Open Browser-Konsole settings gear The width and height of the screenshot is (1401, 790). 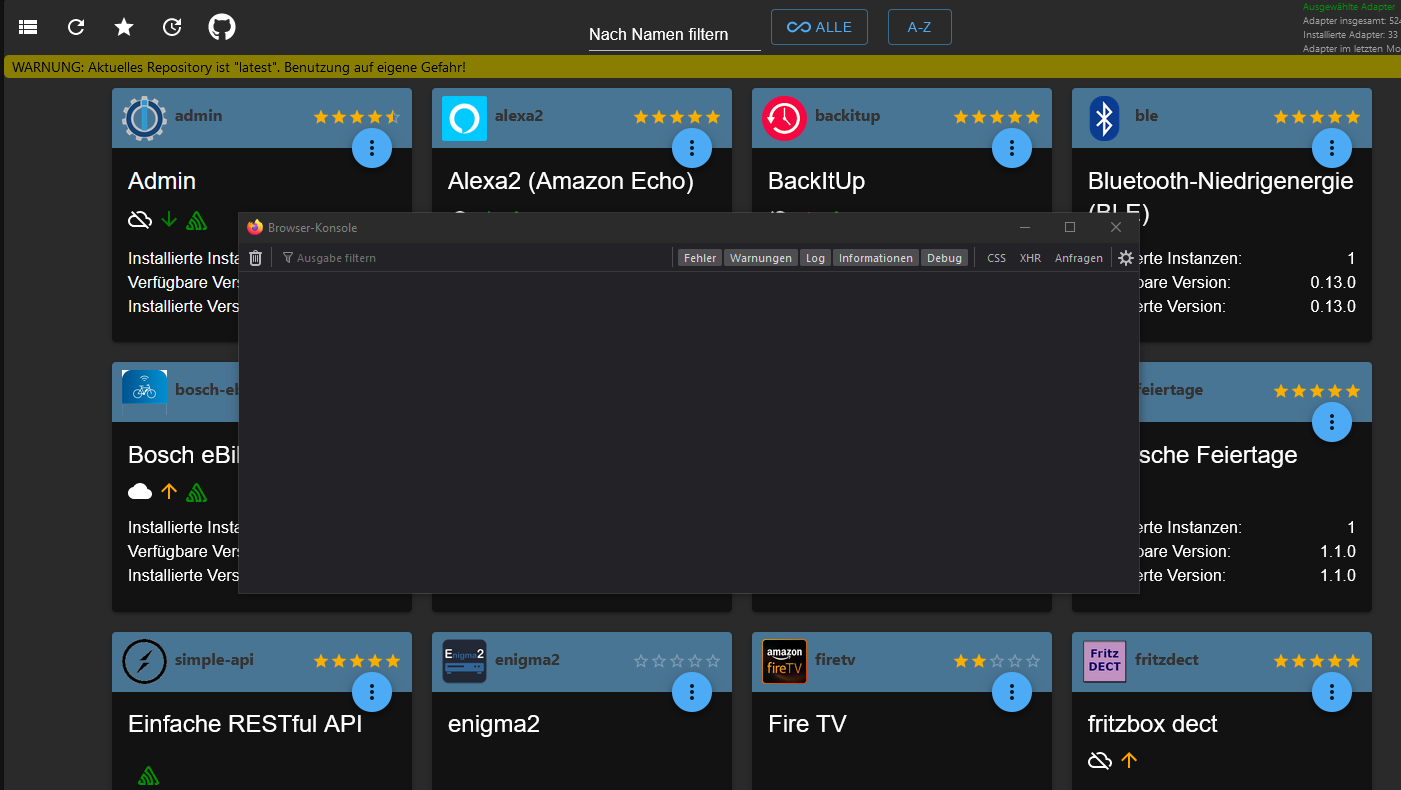coord(1126,258)
